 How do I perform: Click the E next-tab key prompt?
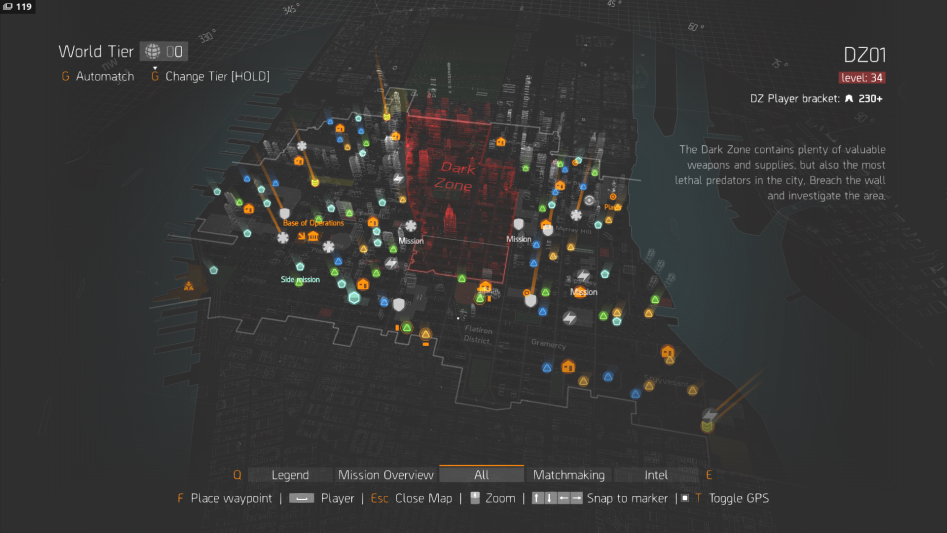[x=709, y=475]
